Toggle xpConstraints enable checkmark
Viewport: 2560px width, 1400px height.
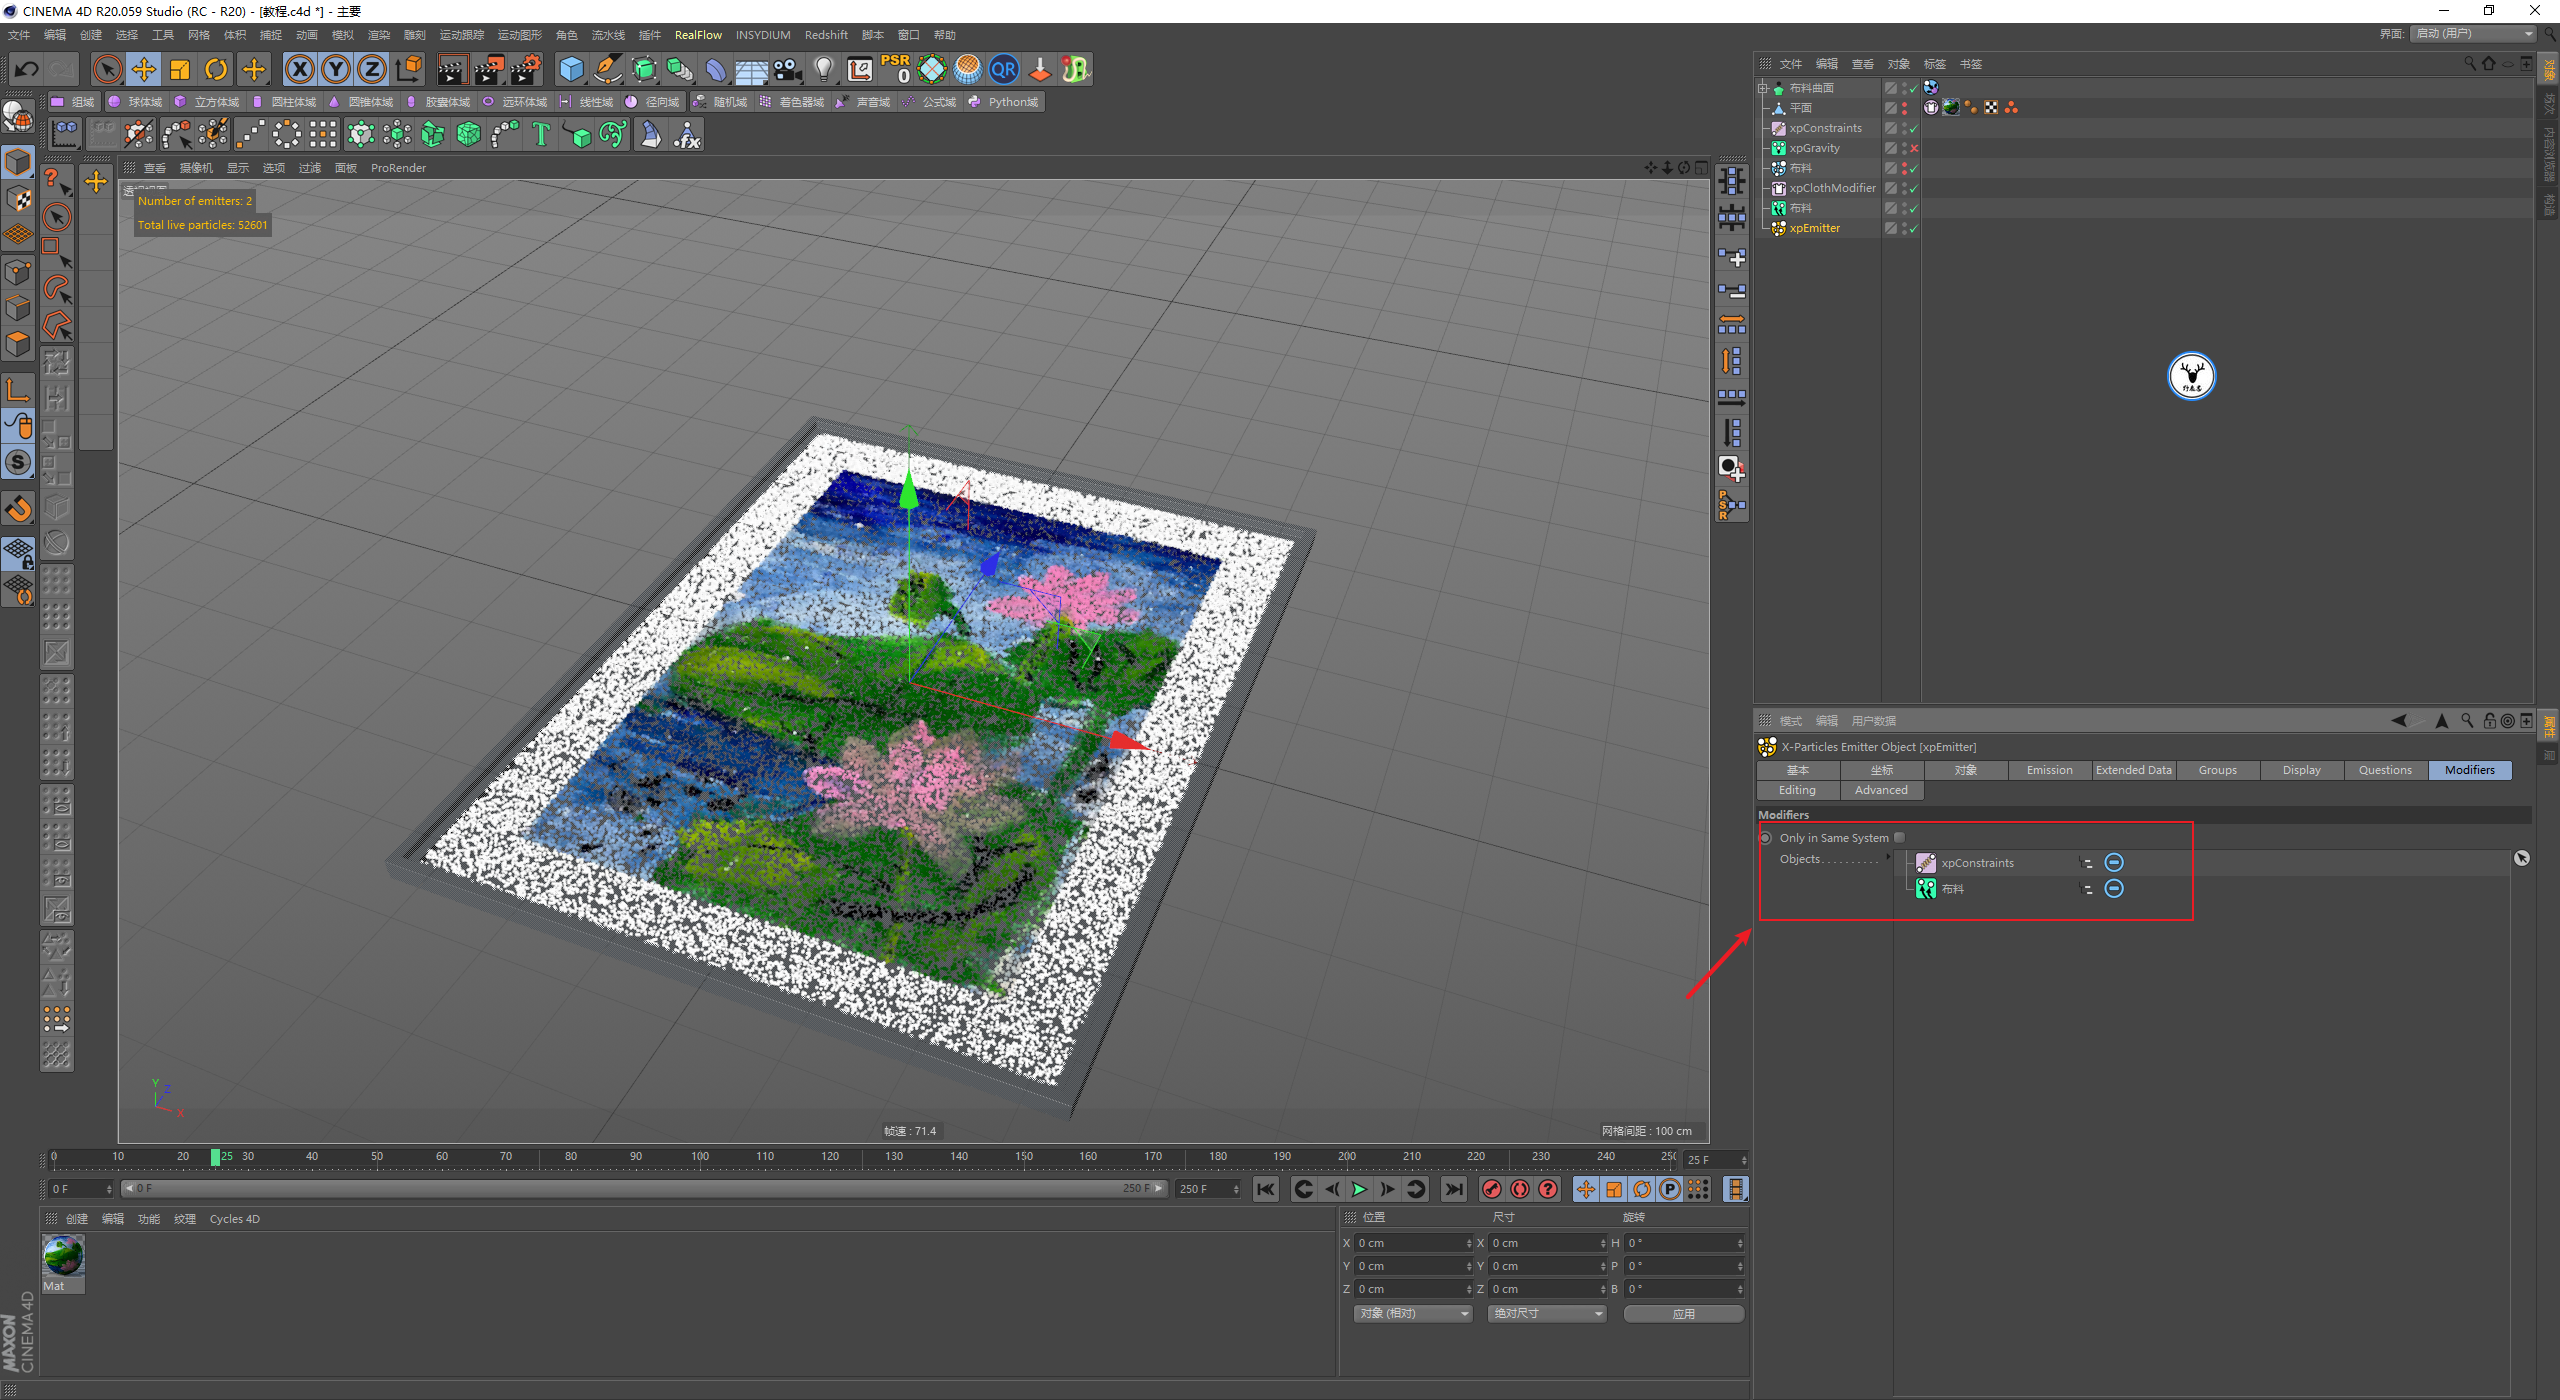tap(1914, 128)
